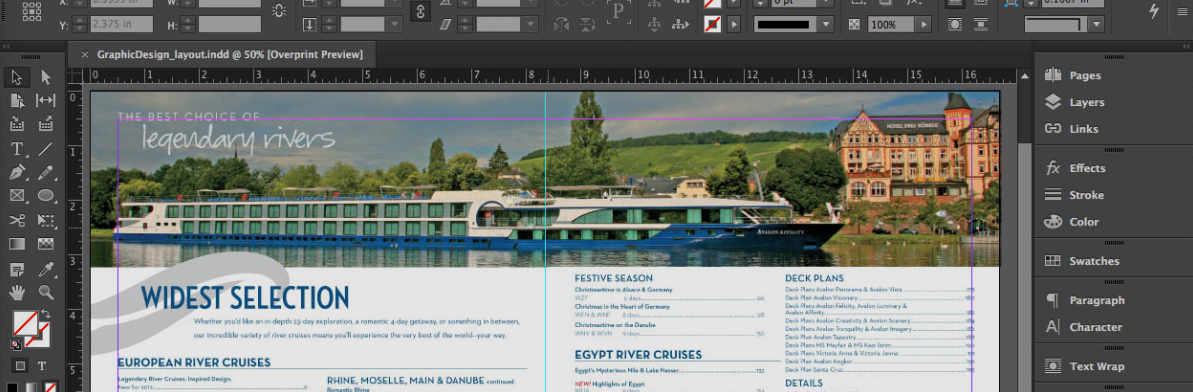
Task: Select the Page tool
Action: (17, 100)
